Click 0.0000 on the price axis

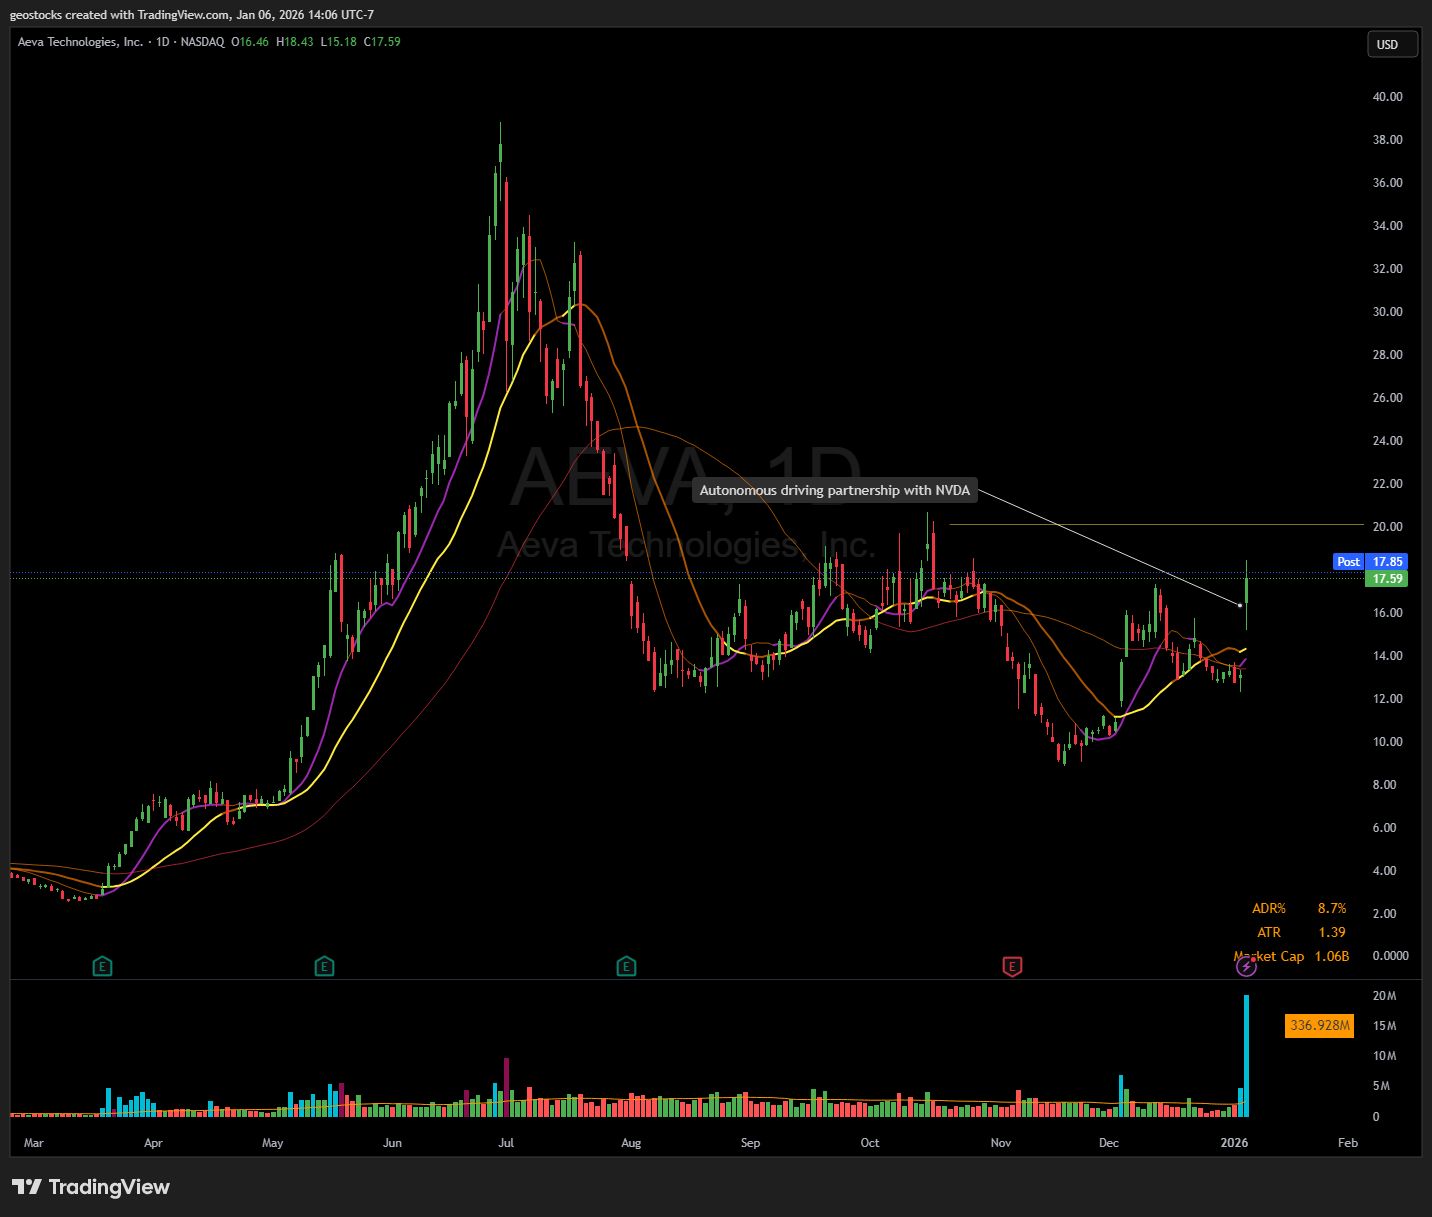pyautogui.click(x=1391, y=956)
